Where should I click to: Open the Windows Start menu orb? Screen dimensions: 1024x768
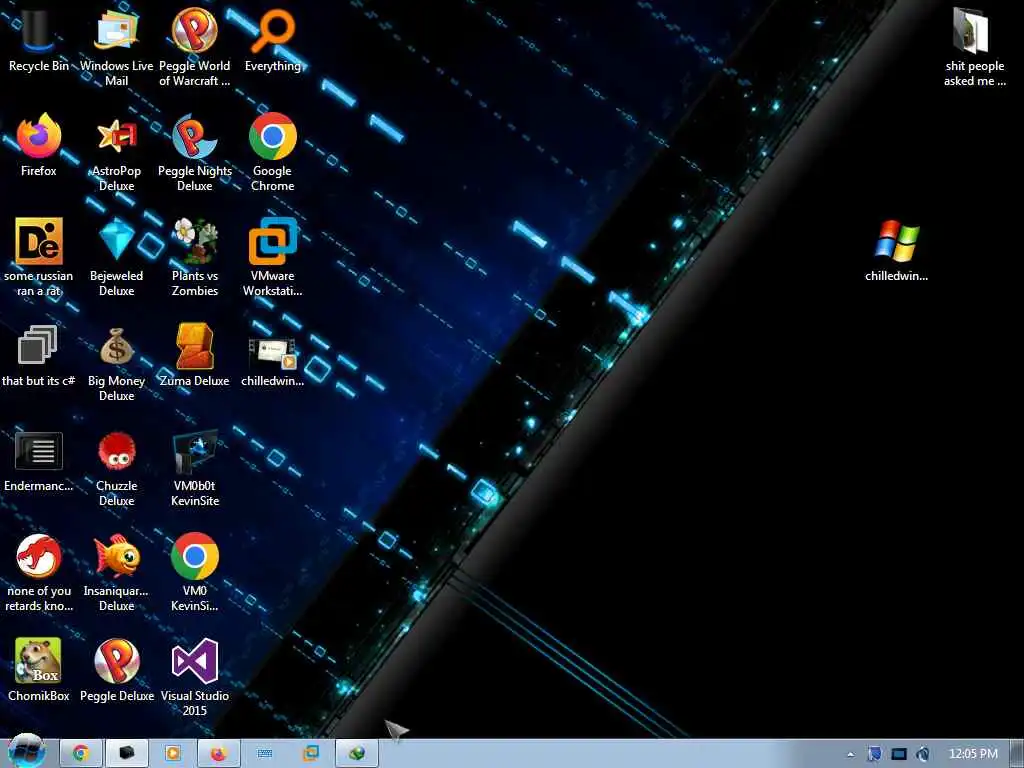tap(25, 752)
